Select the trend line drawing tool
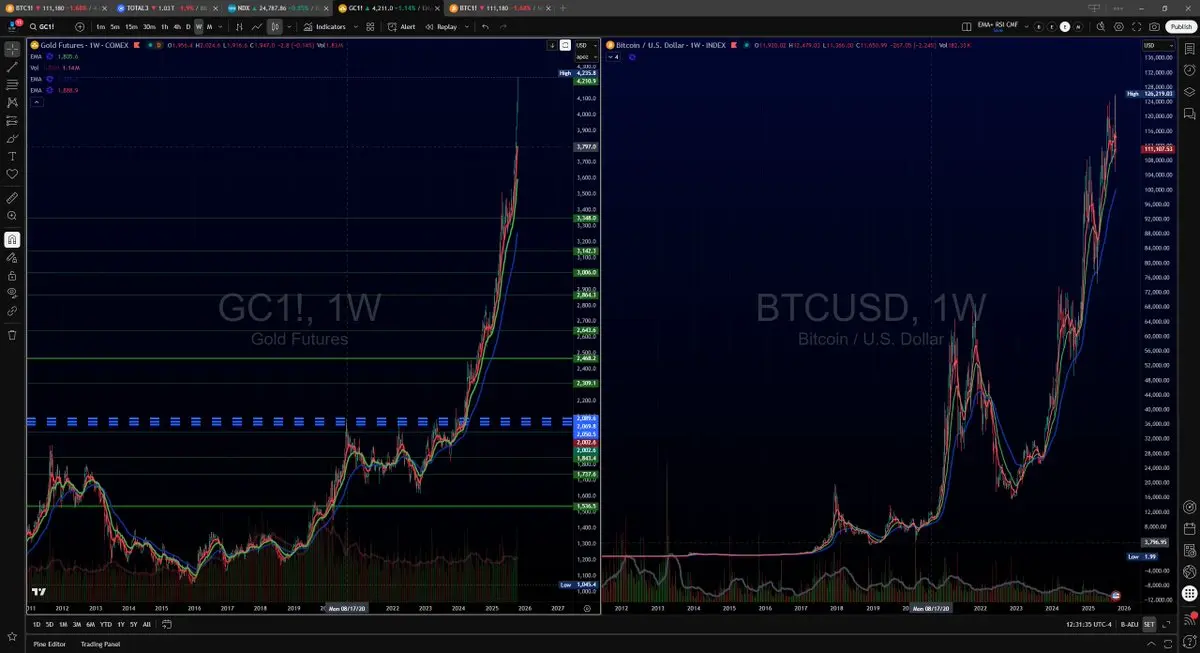Screen dimensions: 1200x653 tap(12, 66)
